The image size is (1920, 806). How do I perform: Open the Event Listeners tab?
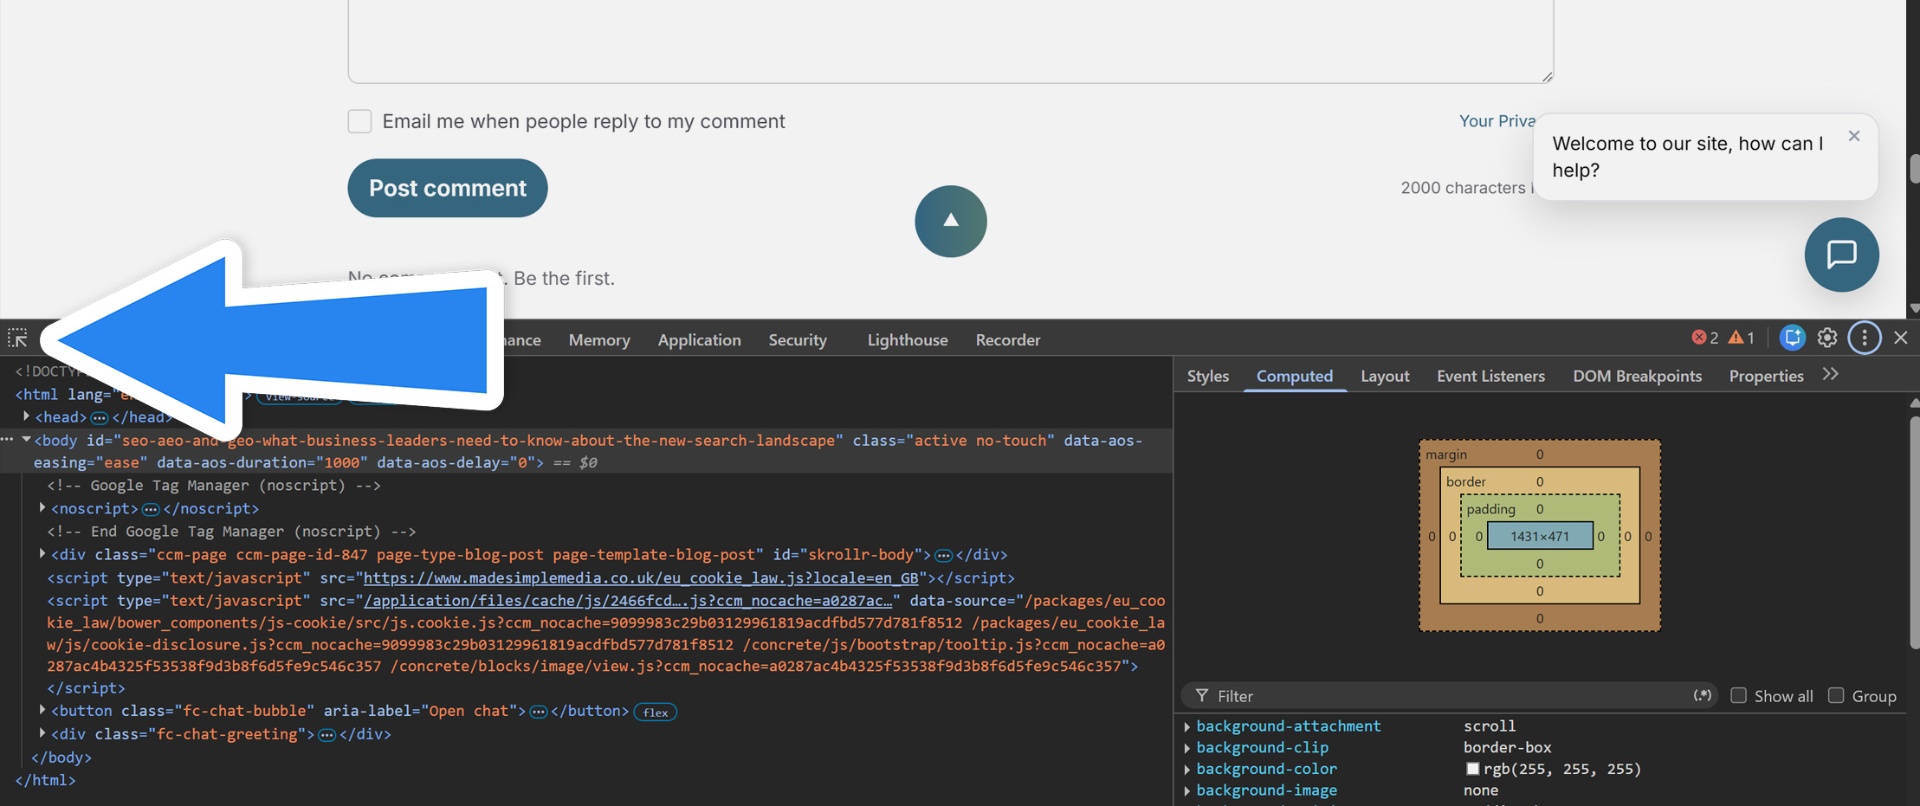click(x=1490, y=376)
